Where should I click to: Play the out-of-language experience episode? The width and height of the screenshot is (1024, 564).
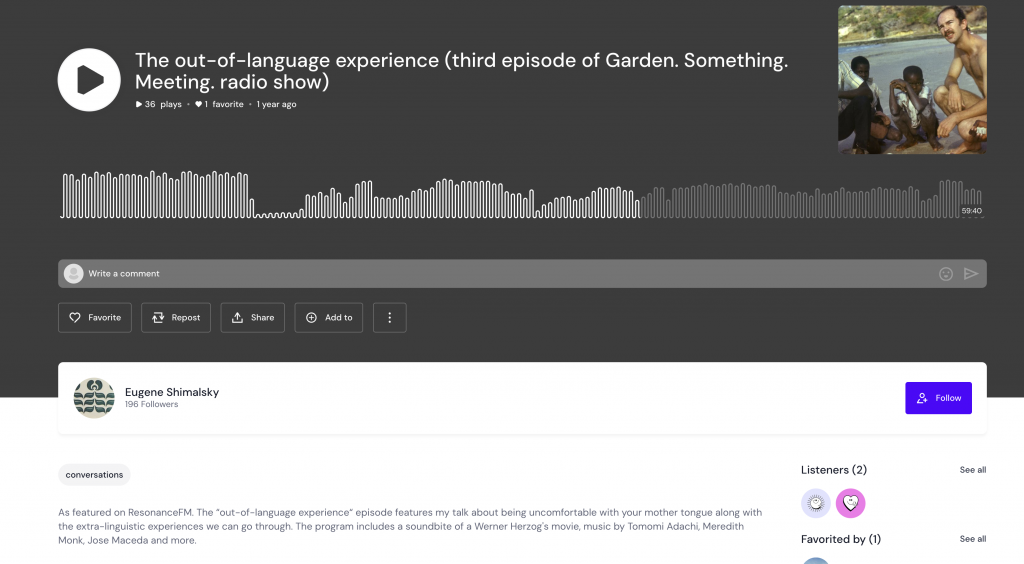[89, 80]
